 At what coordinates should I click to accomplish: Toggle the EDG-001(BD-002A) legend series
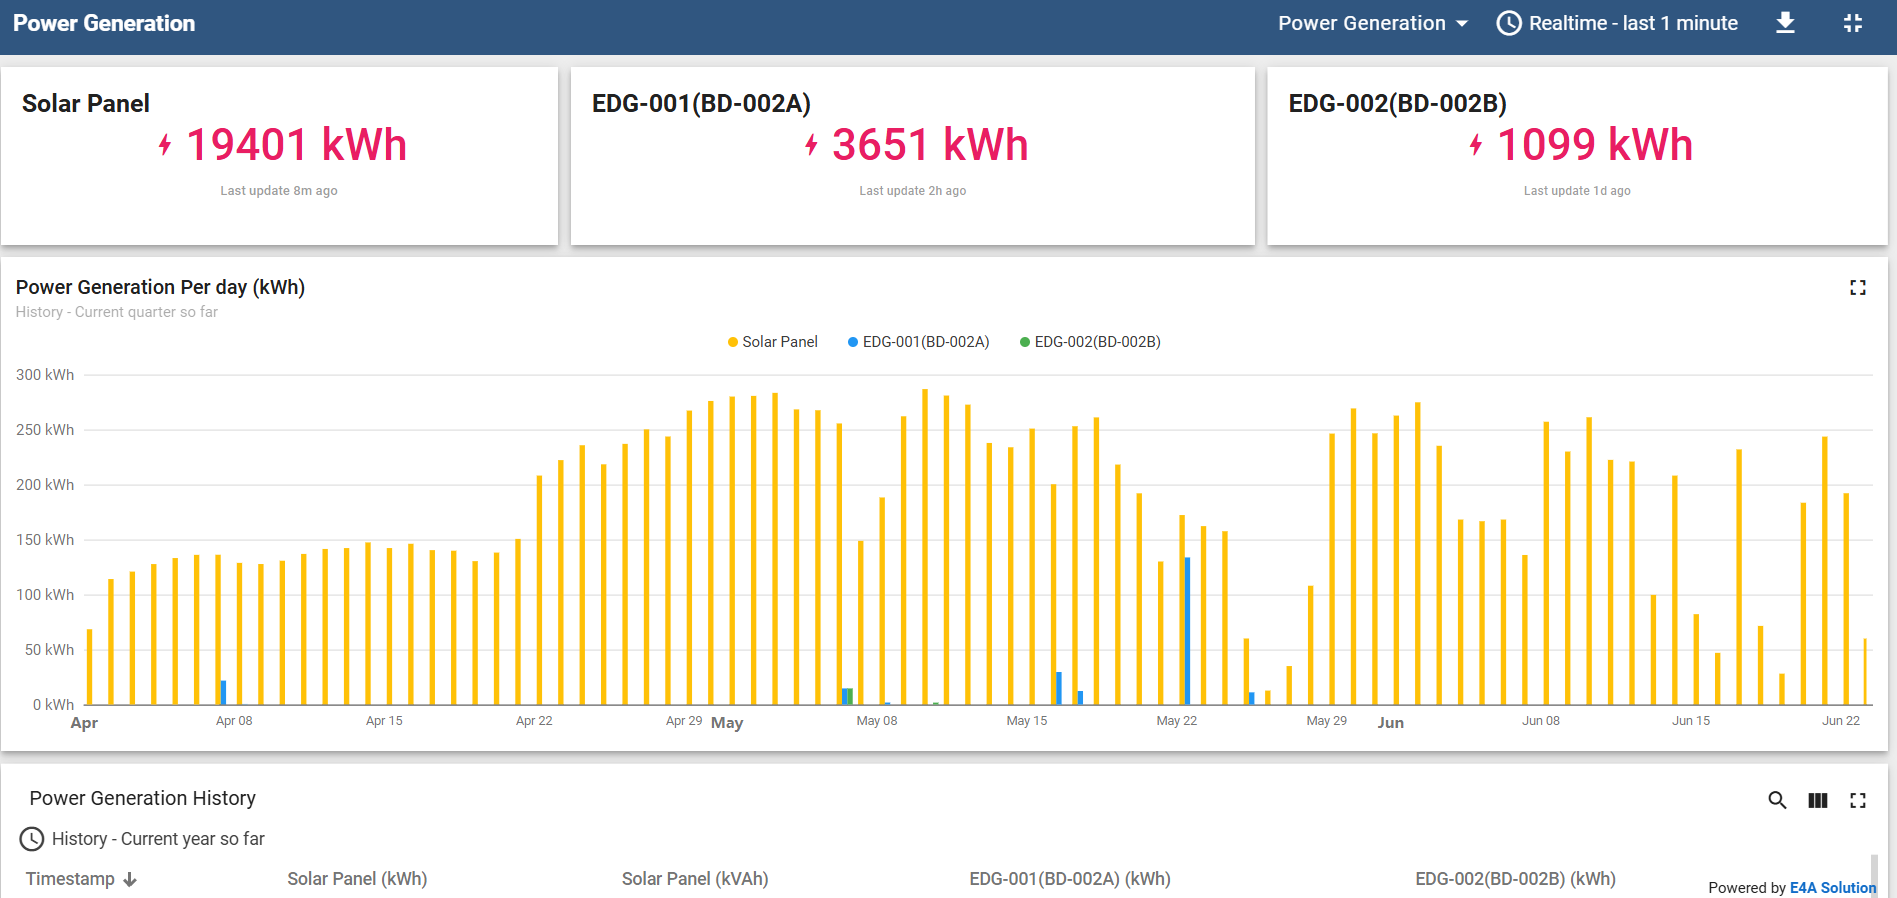919,342
